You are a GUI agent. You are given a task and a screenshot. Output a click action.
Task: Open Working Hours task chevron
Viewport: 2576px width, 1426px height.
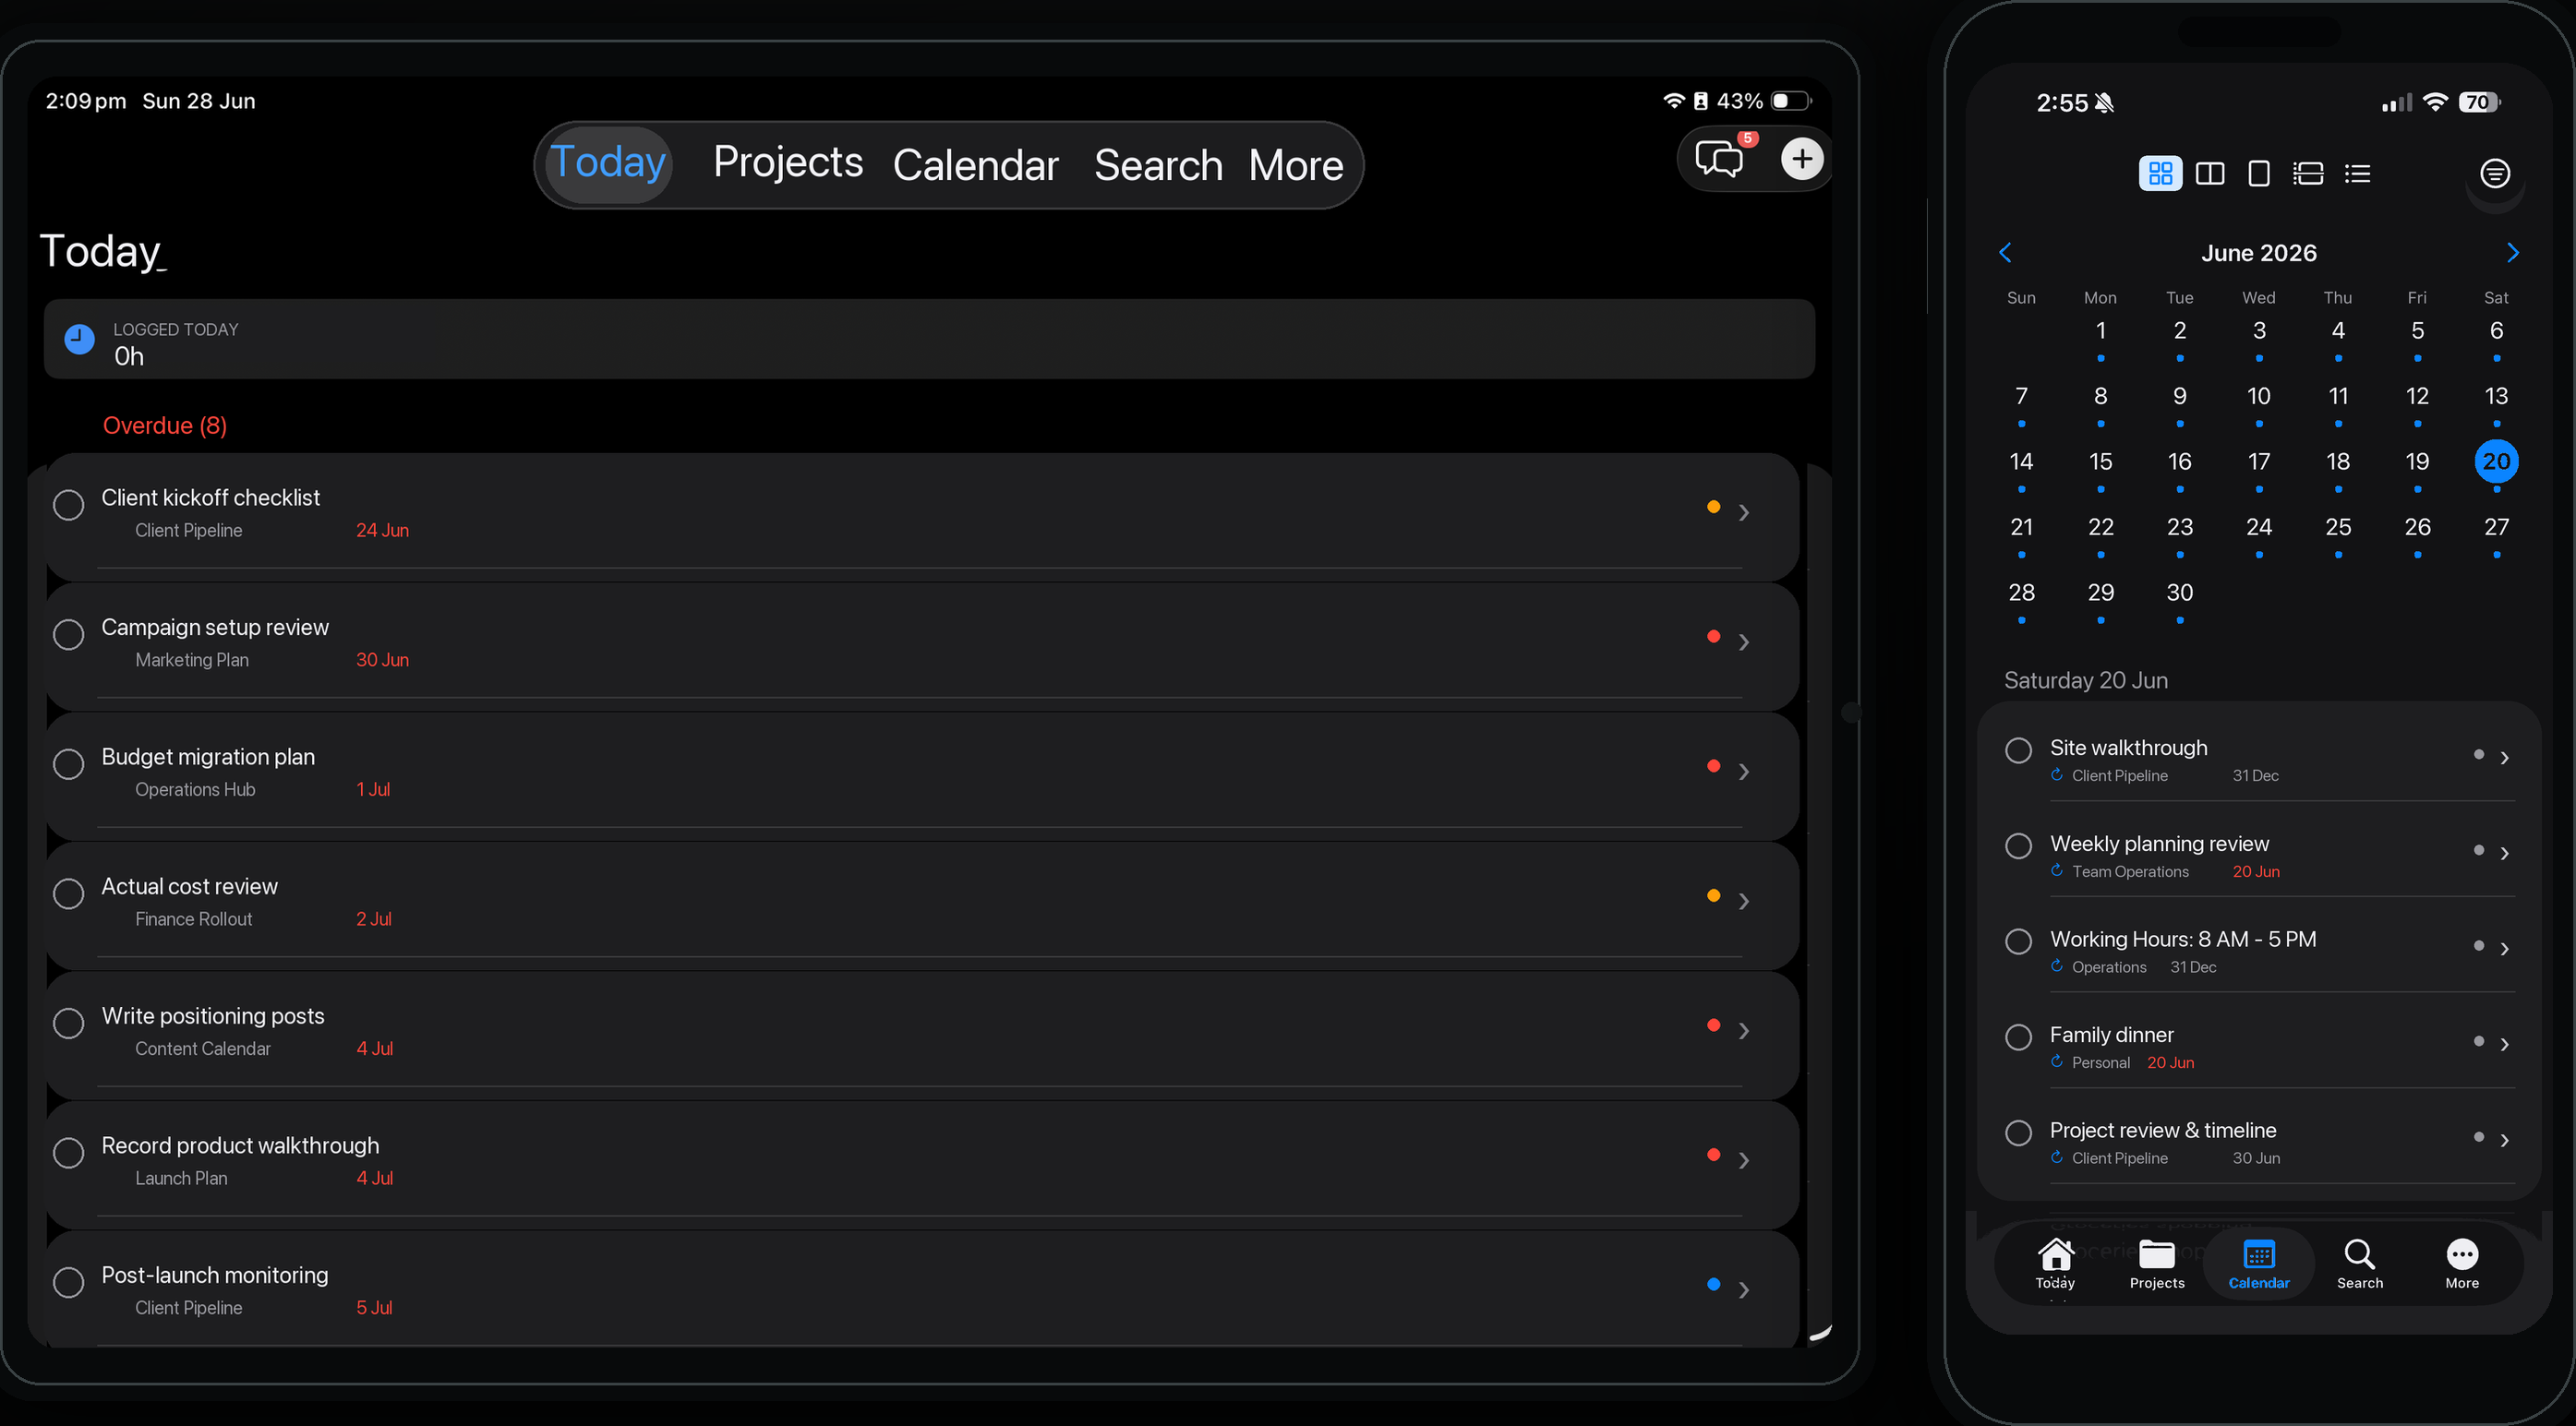coord(2504,948)
